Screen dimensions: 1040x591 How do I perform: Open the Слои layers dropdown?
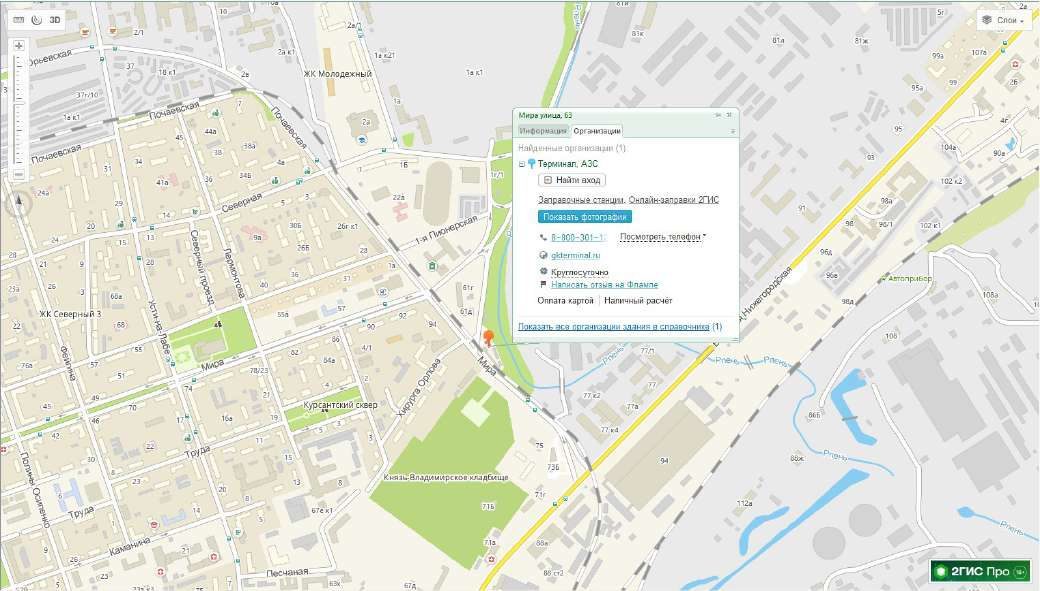click(x=1006, y=20)
